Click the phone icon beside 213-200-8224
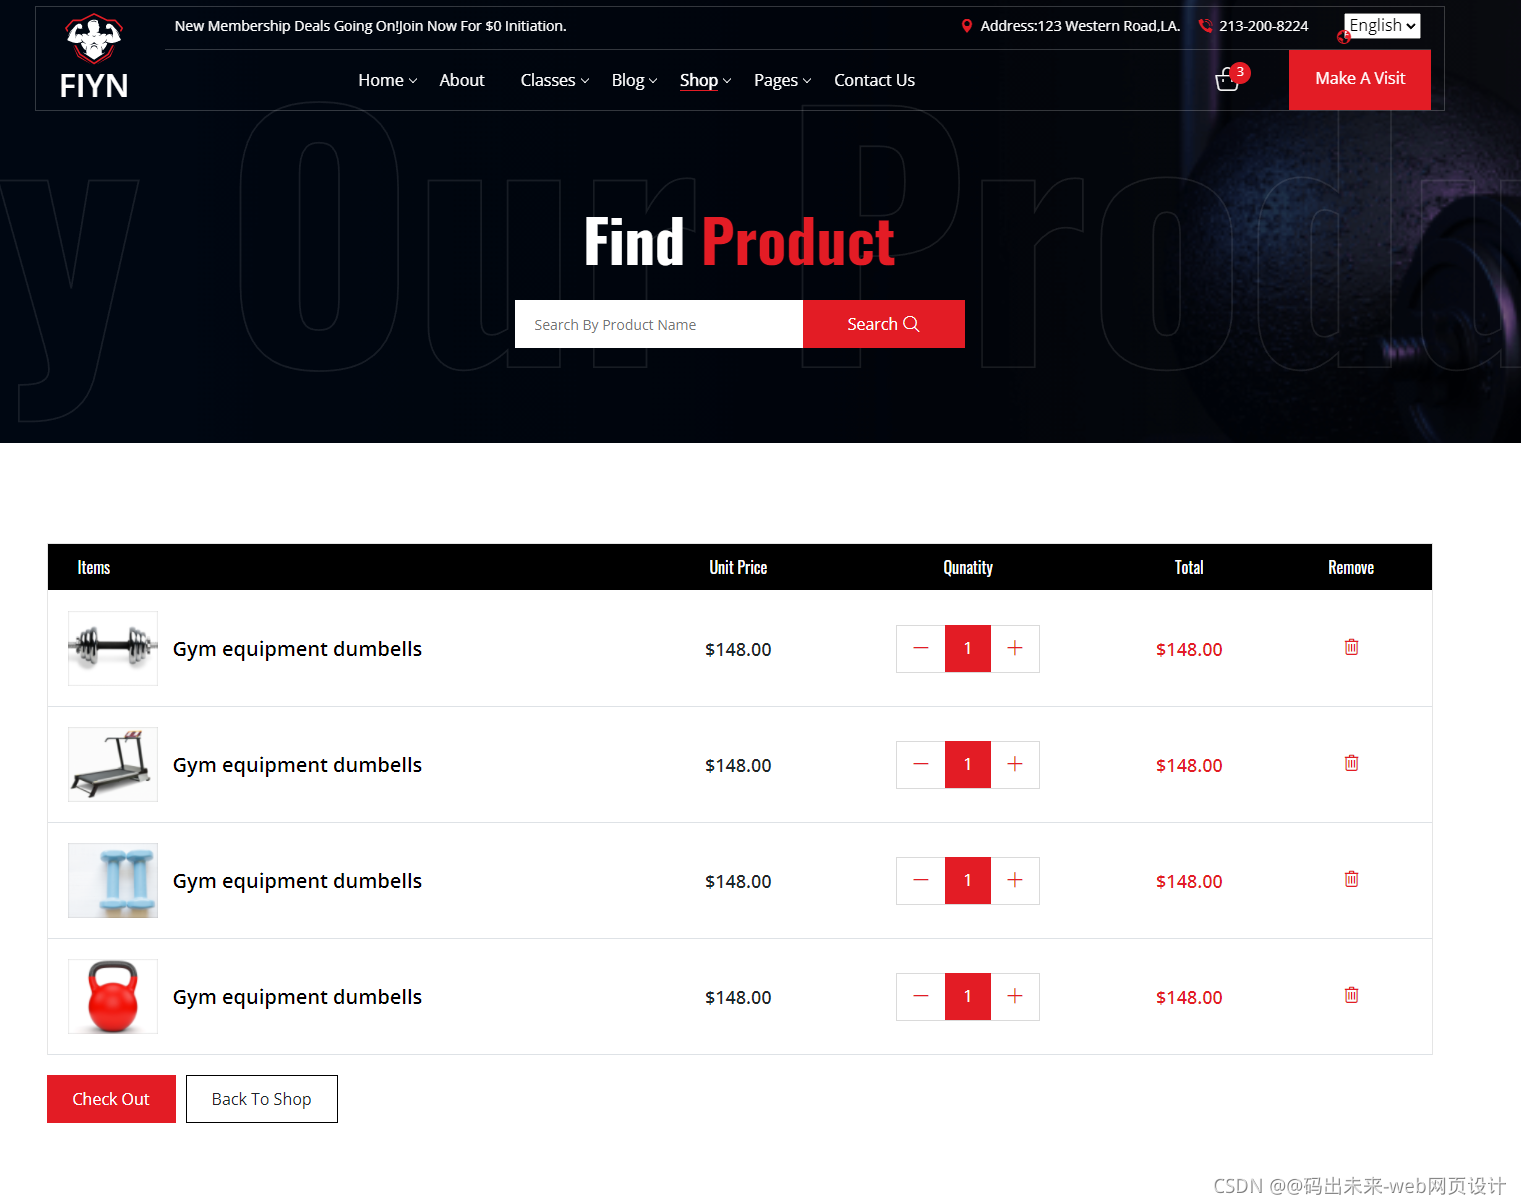The image size is (1521, 1204). pyautogui.click(x=1205, y=26)
